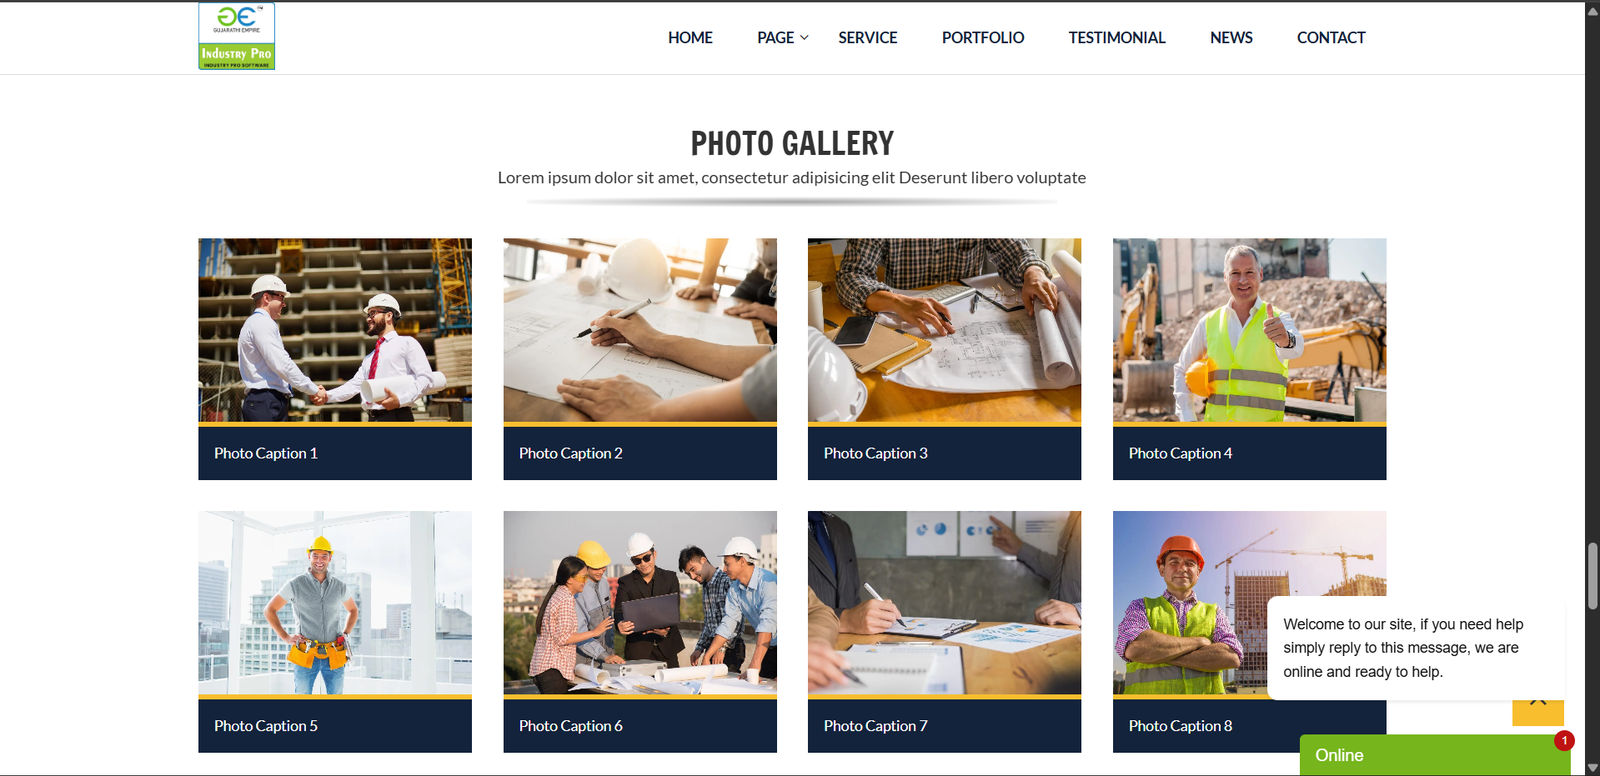Click the red chat notification badge
The image size is (1600, 776).
(1564, 740)
